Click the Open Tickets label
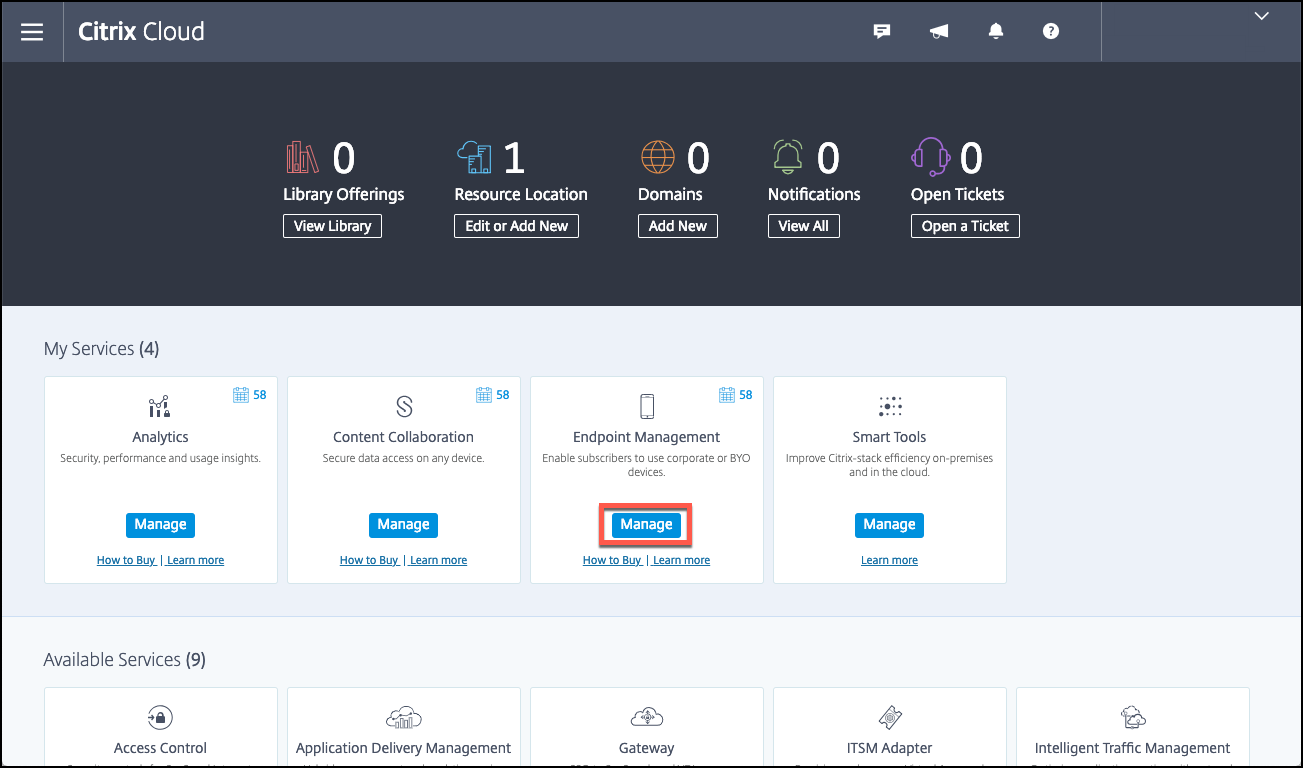This screenshot has height=768, width=1303. point(957,194)
